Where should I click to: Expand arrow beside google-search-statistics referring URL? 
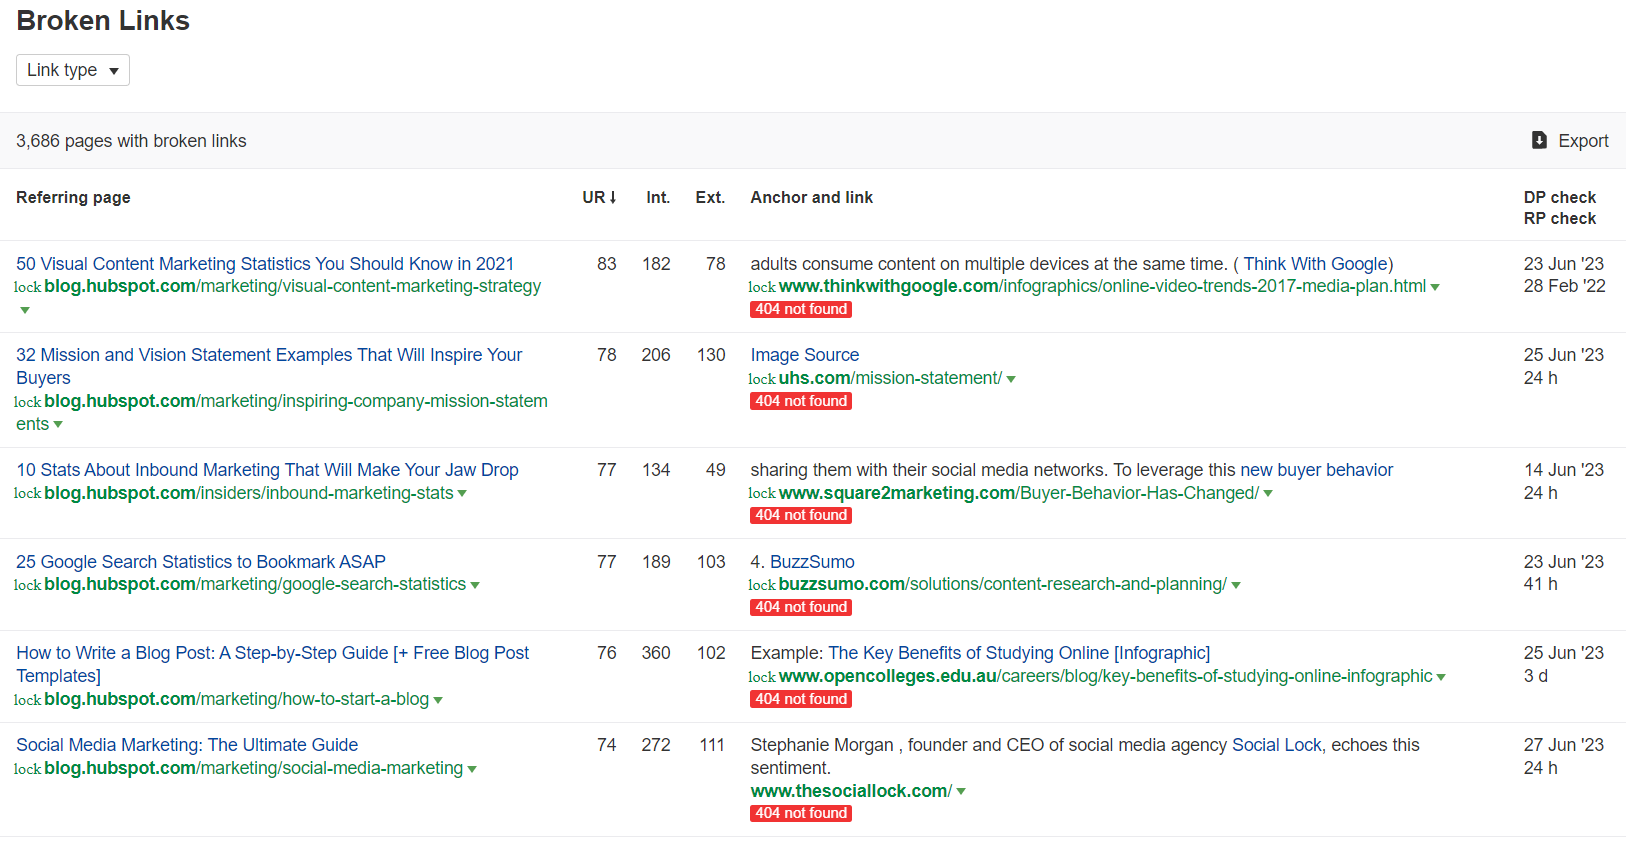(x=475, y=585)
